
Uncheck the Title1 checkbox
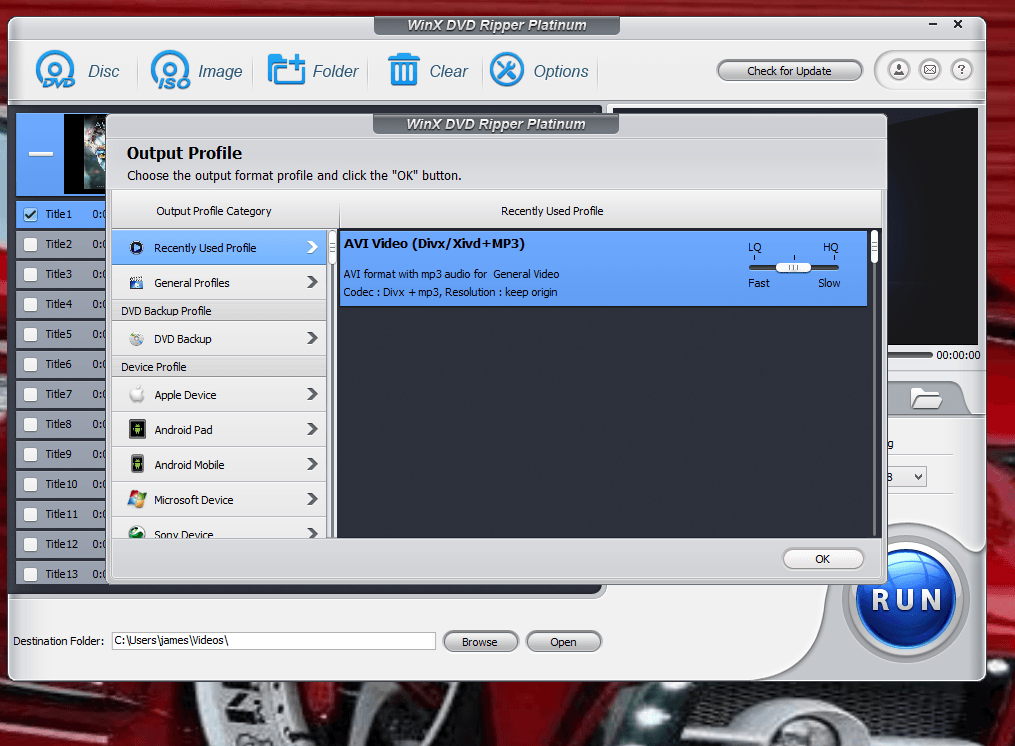point(31,214)
